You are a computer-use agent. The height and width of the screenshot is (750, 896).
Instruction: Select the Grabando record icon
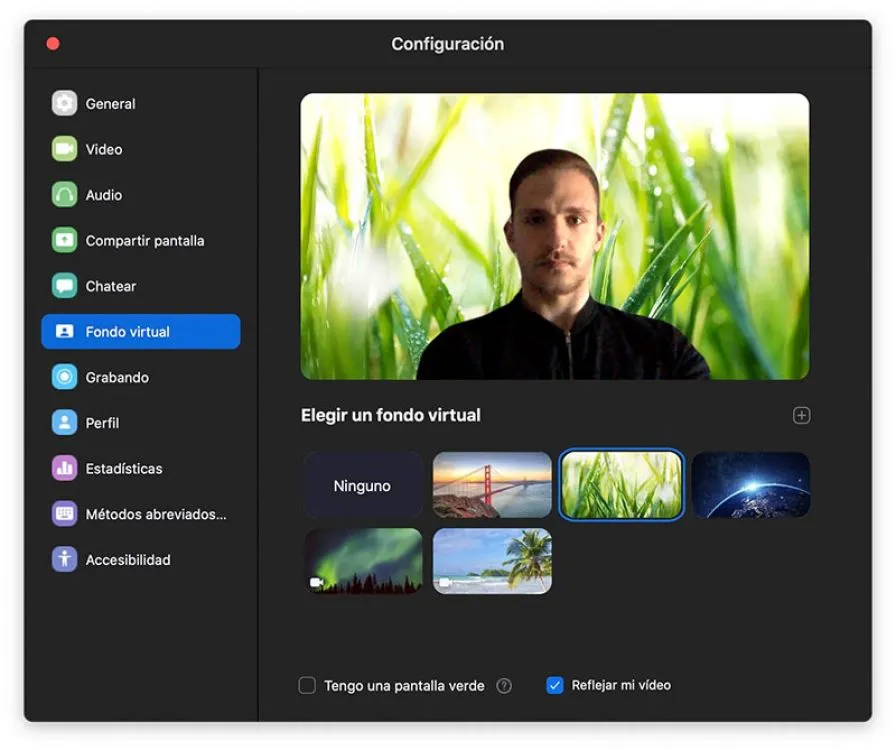[x=65, y=377]
